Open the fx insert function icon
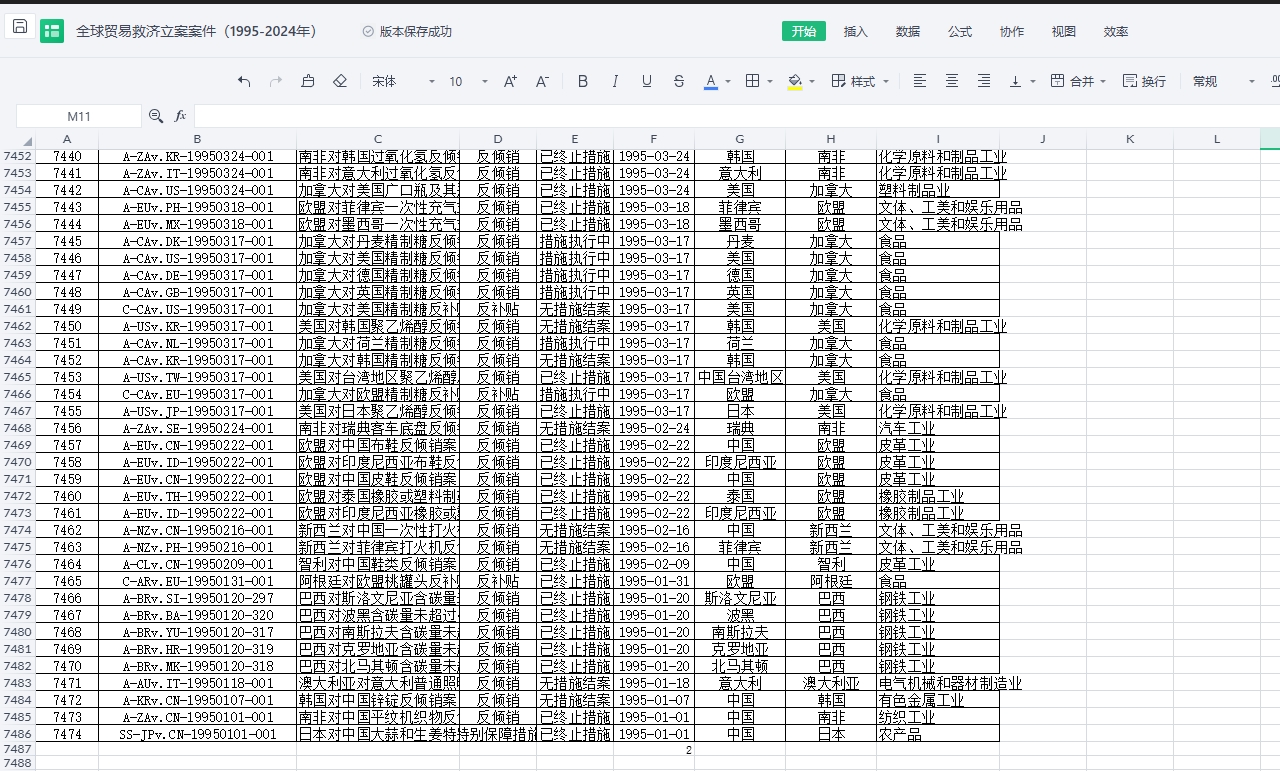Screen dimensions: 1280x771 click(x=181, y=116)
